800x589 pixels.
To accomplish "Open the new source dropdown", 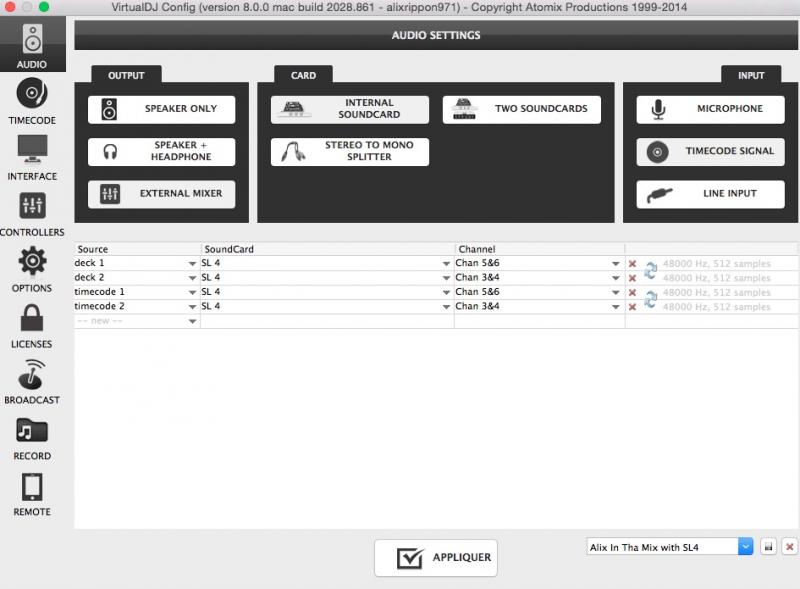I will [192, 321].
